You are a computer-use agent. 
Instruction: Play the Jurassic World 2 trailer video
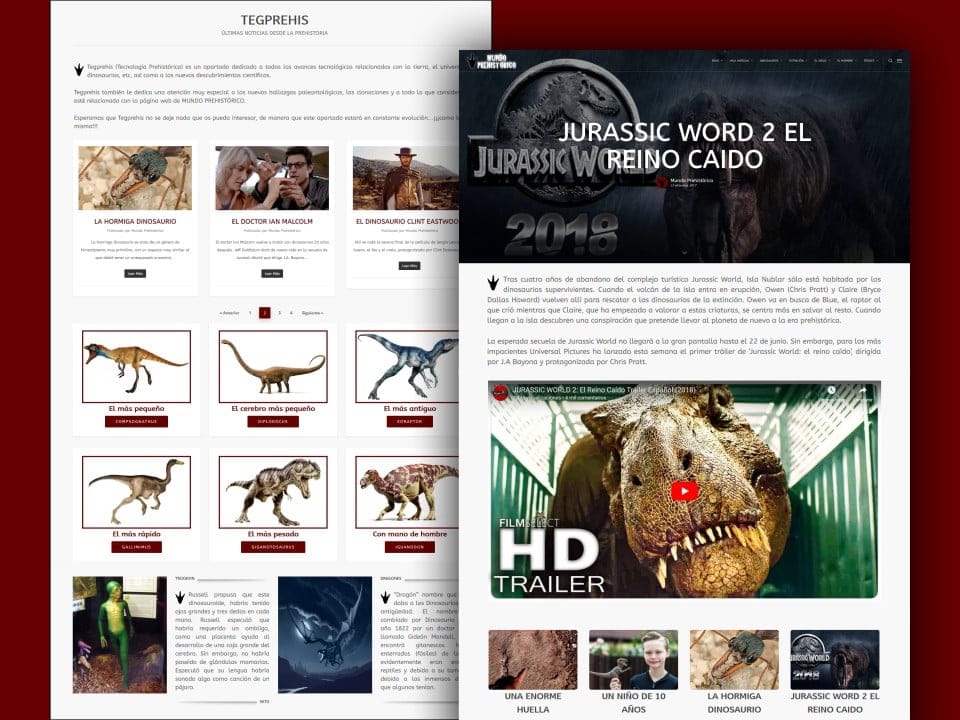click(684, 491)
